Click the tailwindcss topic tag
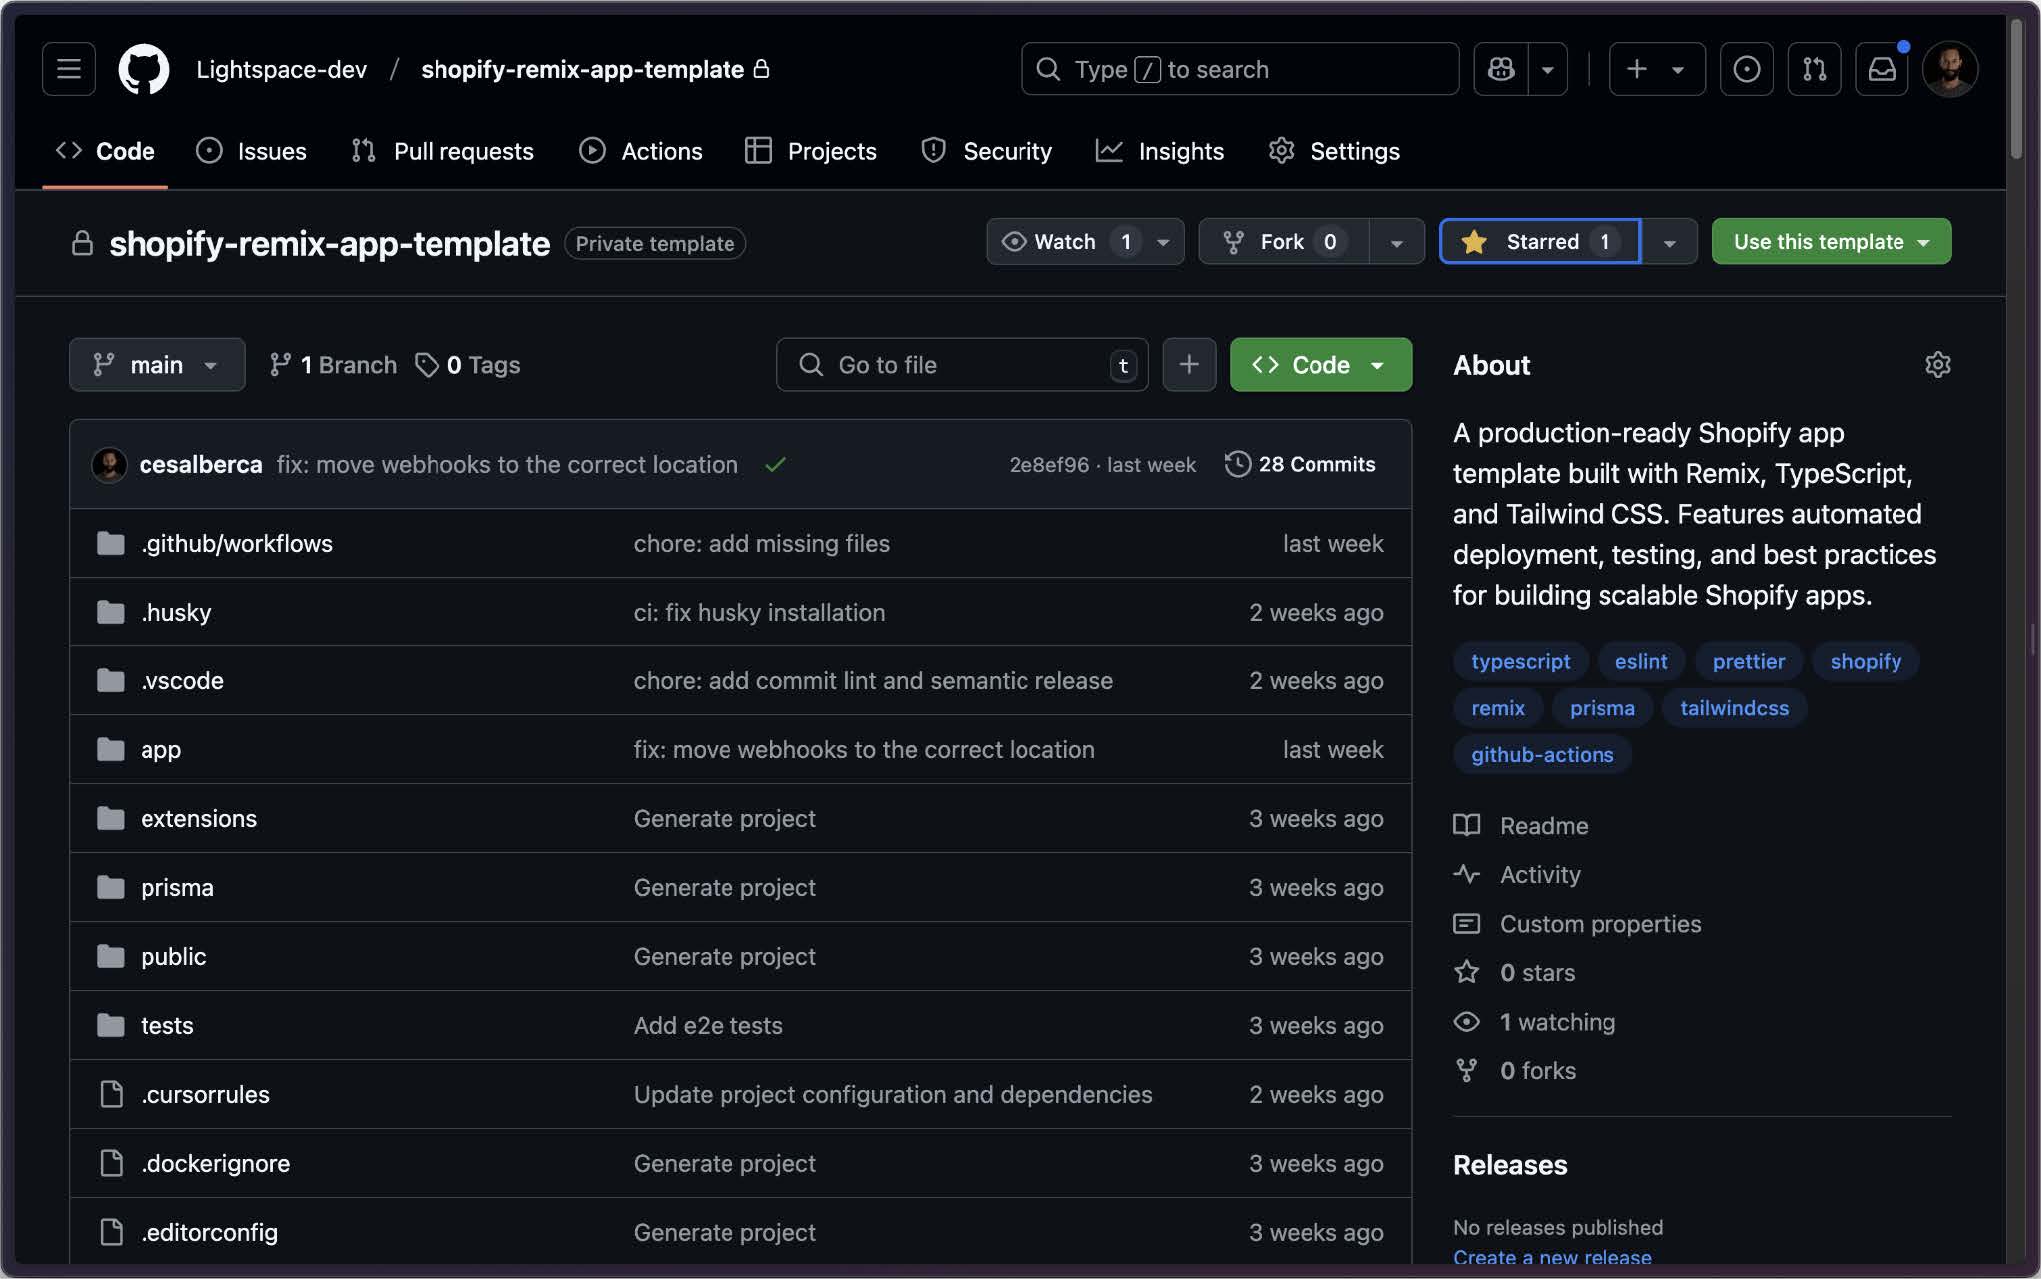This screenshot has height=1279, width=2041. [1735, 708]
